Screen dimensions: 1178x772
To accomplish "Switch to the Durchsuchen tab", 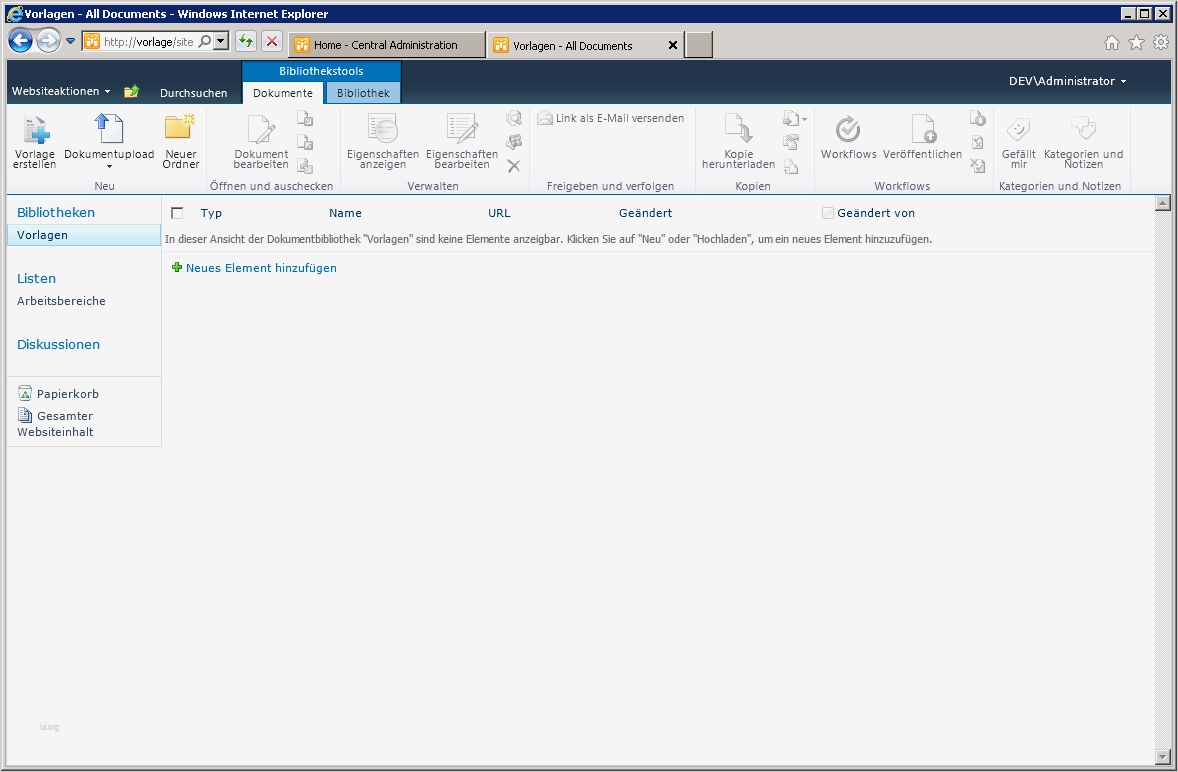I will point(194,93).
